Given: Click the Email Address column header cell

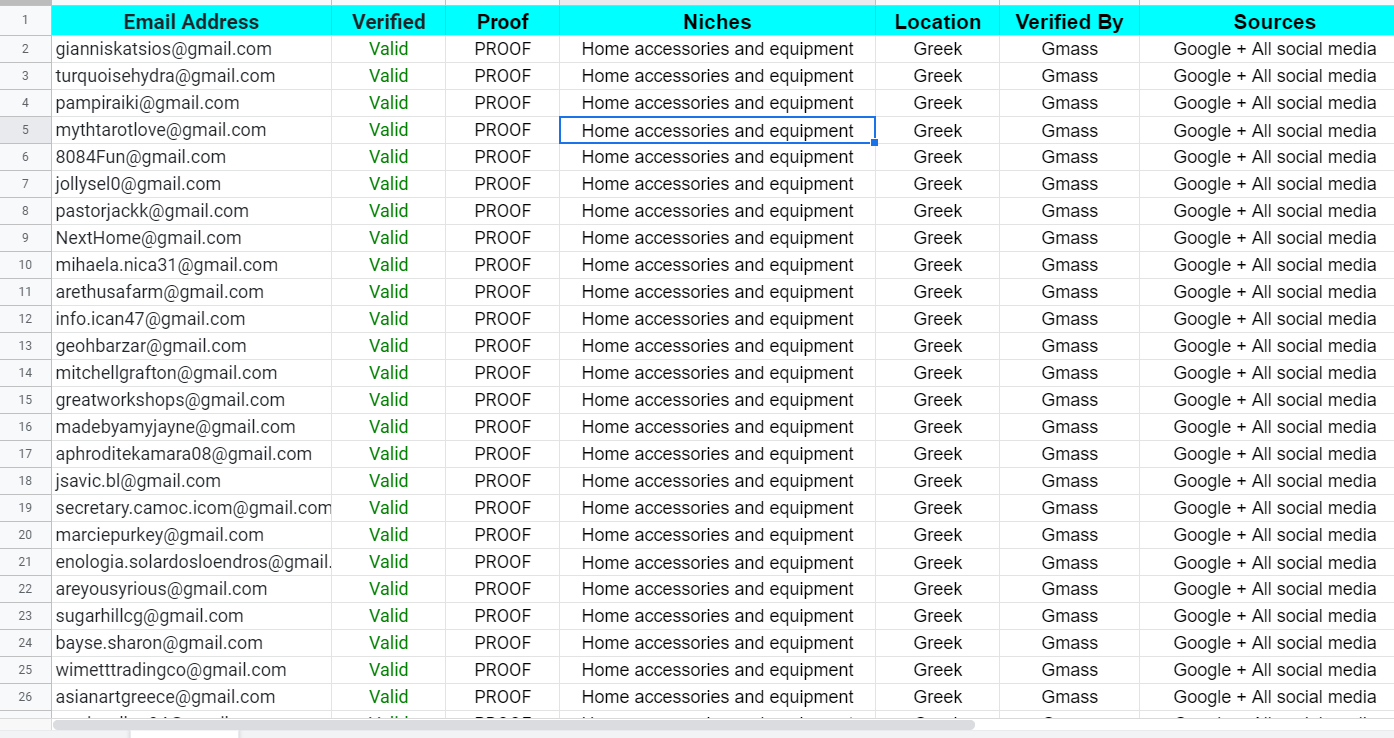Looking at the screenshot, I should pos(191,21).
